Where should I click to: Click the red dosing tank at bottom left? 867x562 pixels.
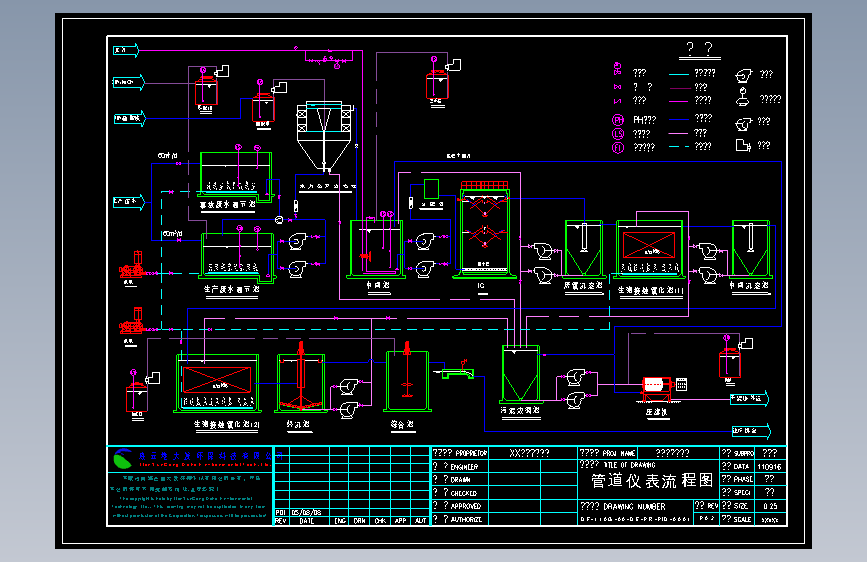pos(137,397)
